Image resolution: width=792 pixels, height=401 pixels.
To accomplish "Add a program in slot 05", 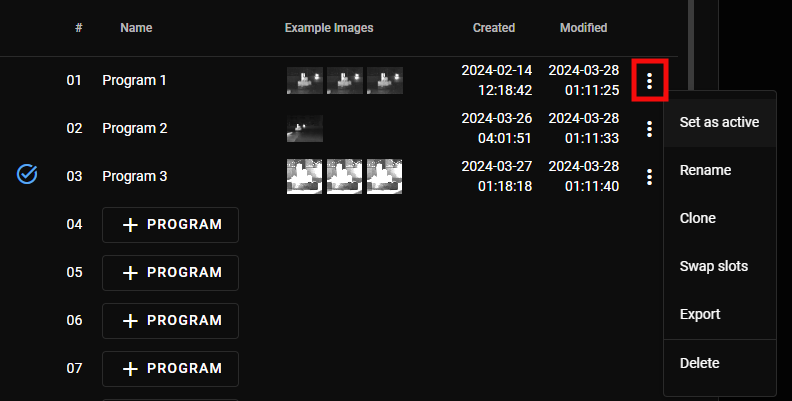I will [x=170, y=273].
